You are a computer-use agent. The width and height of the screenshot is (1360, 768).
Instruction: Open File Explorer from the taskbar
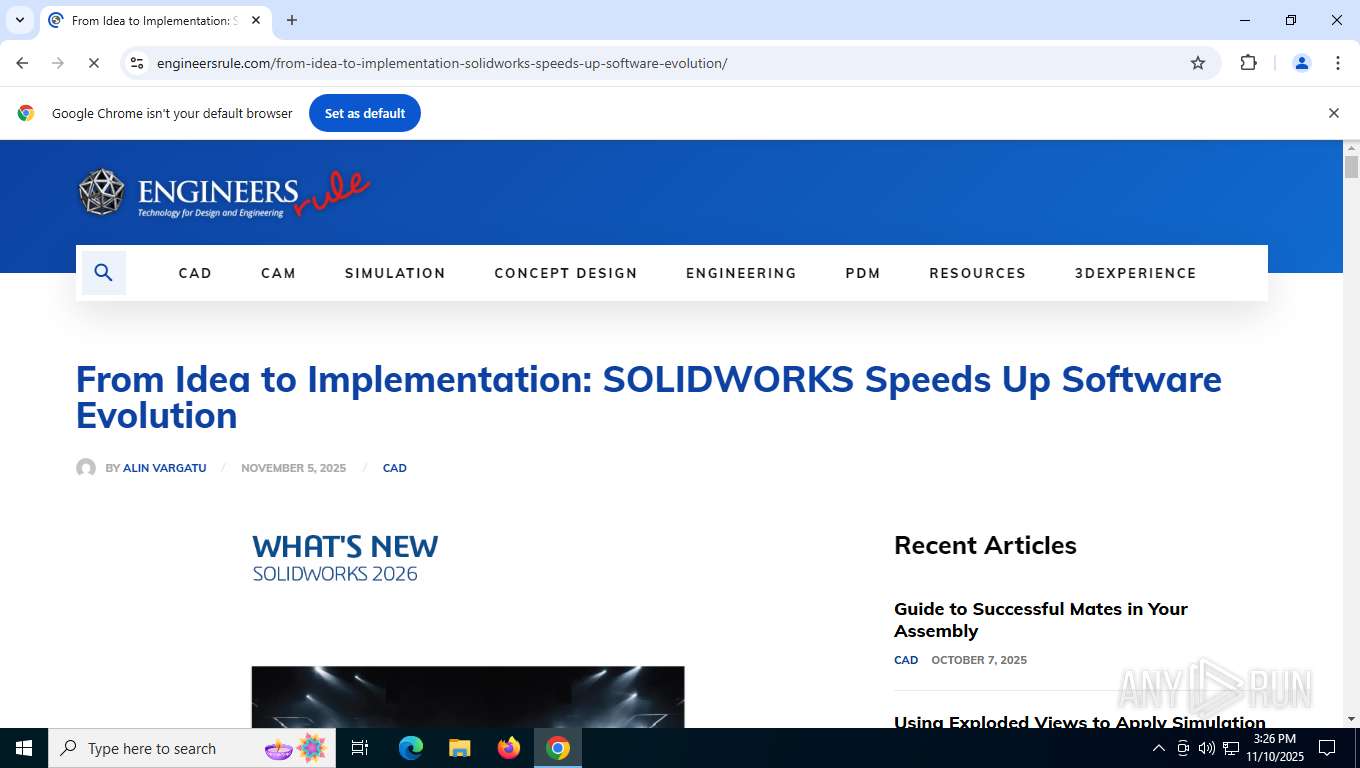tap(459, 748)
